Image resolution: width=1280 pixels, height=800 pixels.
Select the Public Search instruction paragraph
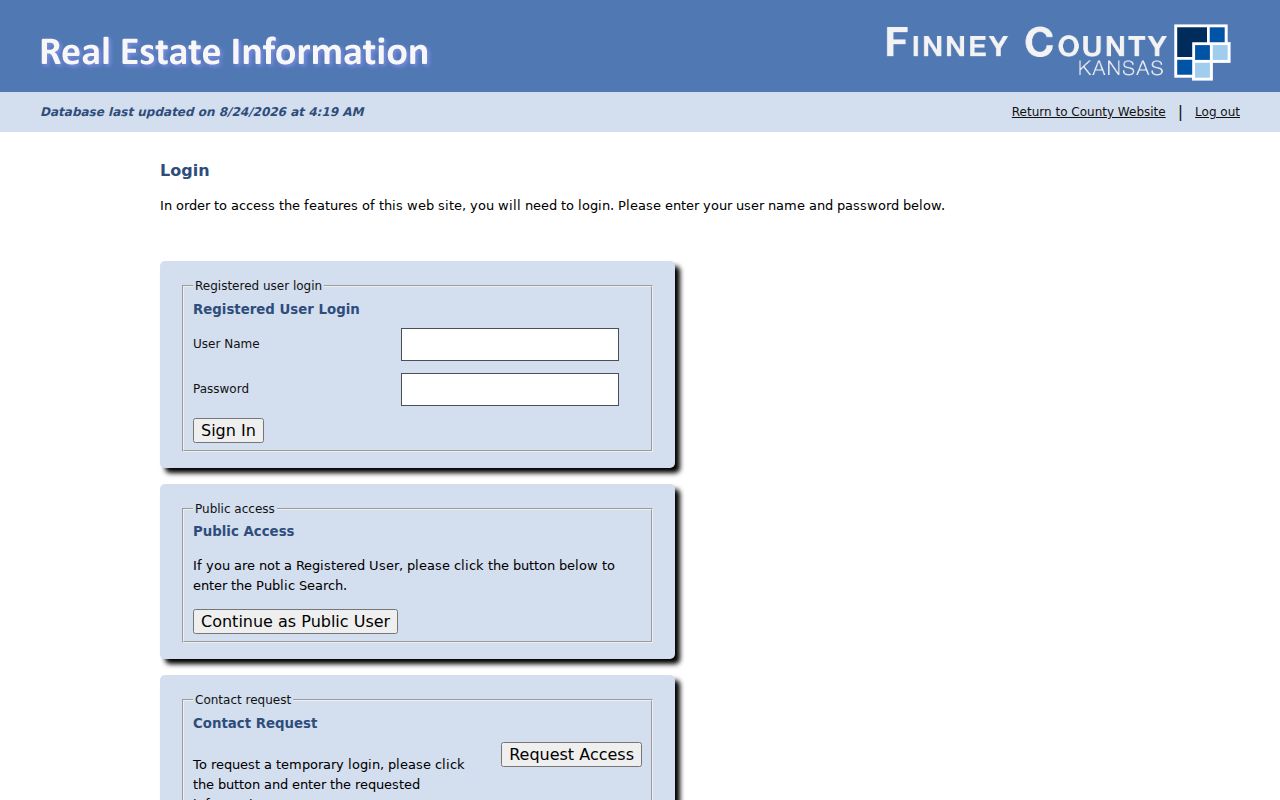(404, 575)
